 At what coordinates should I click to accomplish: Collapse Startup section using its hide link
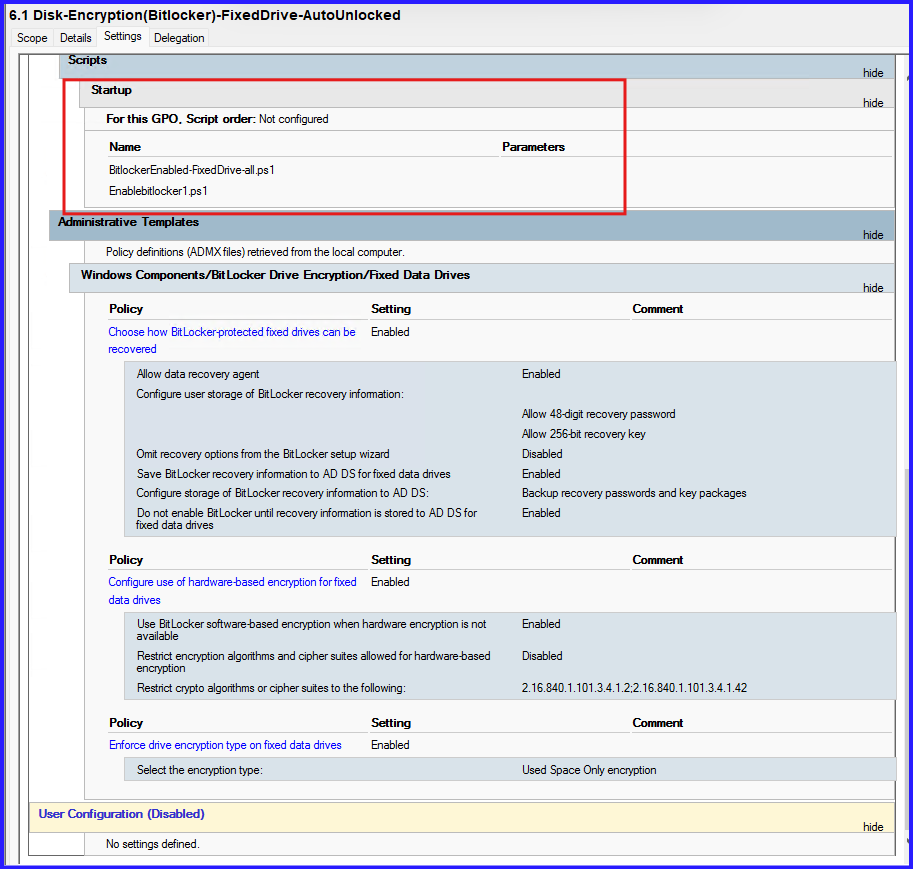[x=872, y=103]
